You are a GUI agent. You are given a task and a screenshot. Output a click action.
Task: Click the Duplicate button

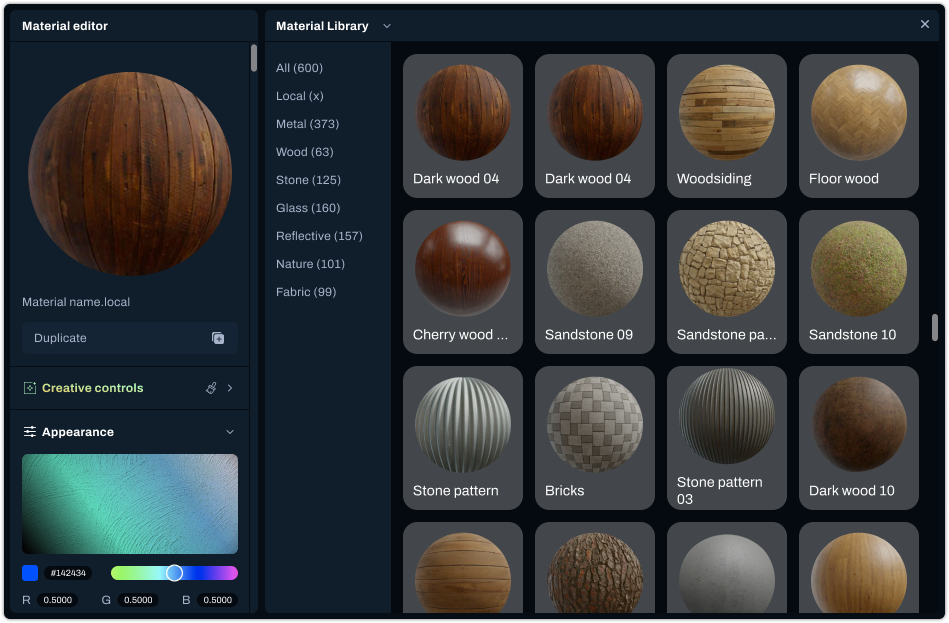pyautogui.click(x=130, y=338)
